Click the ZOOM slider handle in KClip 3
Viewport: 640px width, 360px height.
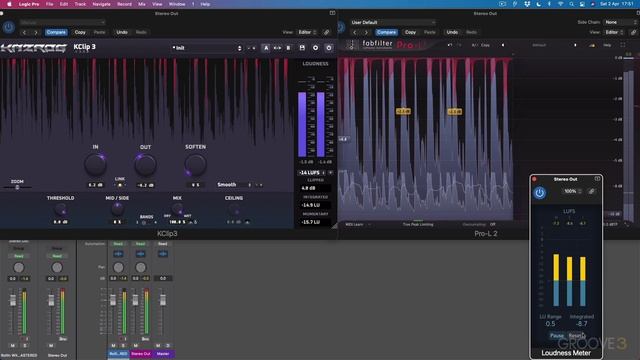[17, 187]
